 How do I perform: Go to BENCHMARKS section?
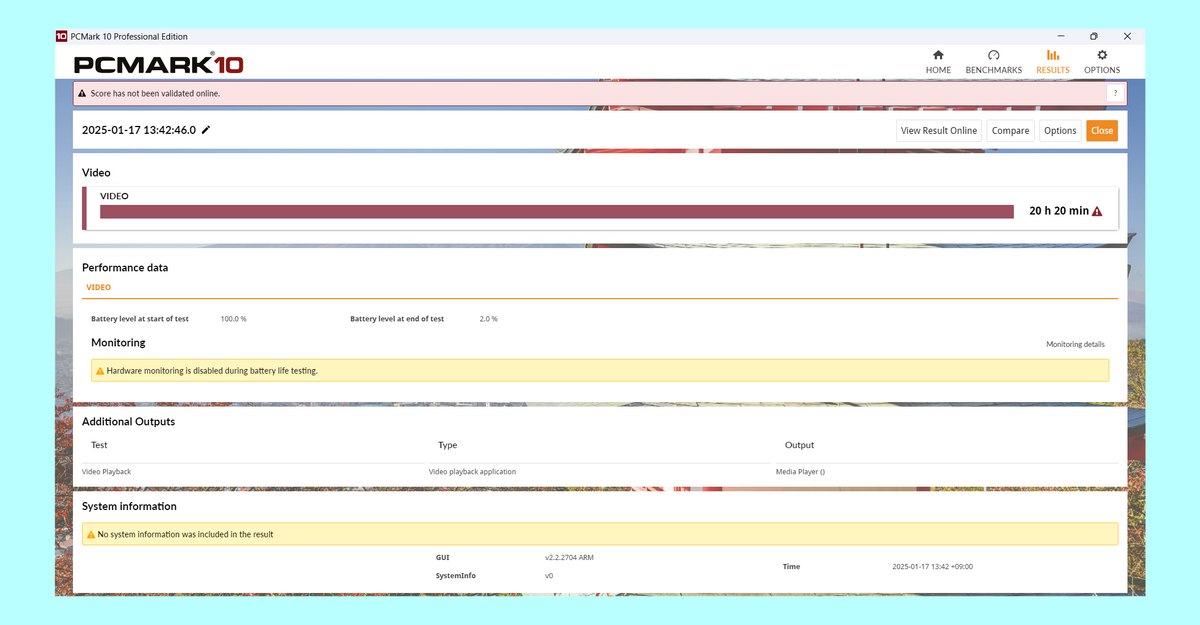tap(993, 62)
